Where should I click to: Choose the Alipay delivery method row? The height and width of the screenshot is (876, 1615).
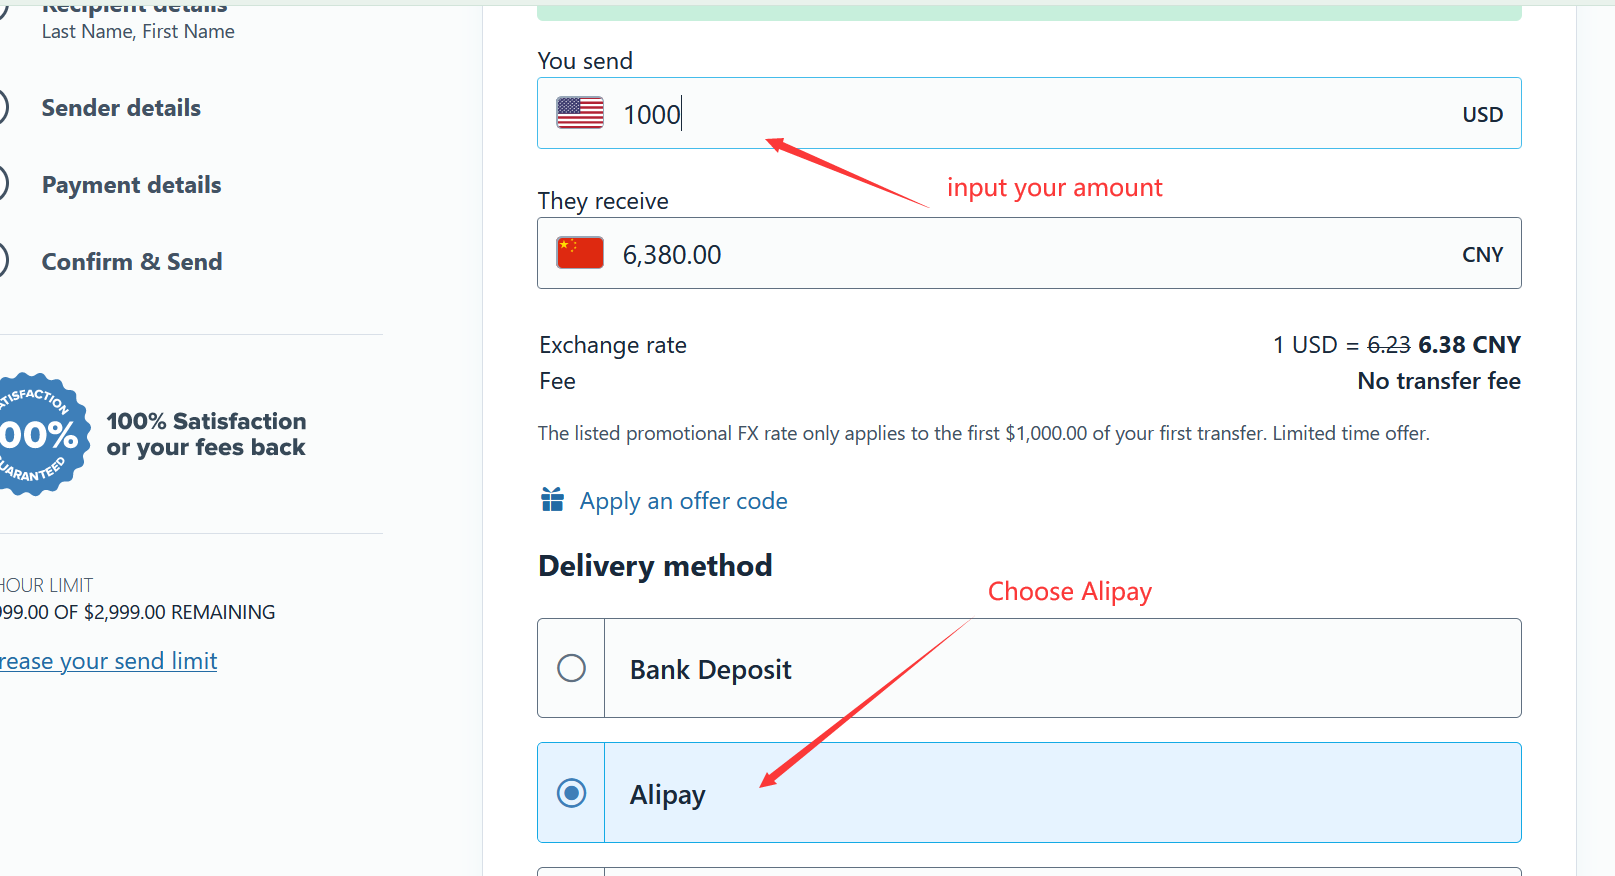tap(1029, 793)
